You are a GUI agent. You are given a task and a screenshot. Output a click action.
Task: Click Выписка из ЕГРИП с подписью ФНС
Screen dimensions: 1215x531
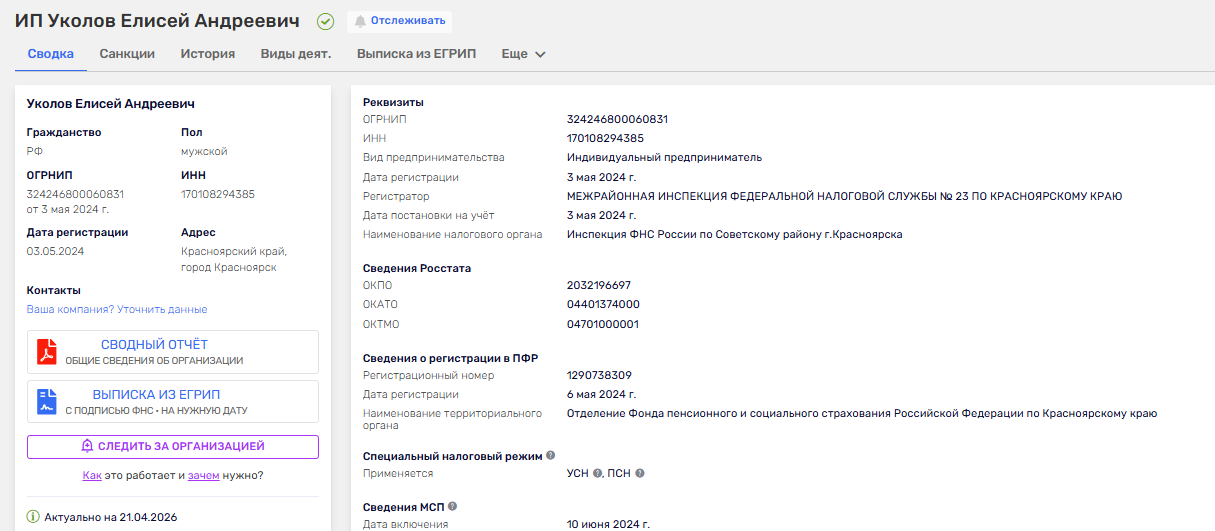coord(173,401)
